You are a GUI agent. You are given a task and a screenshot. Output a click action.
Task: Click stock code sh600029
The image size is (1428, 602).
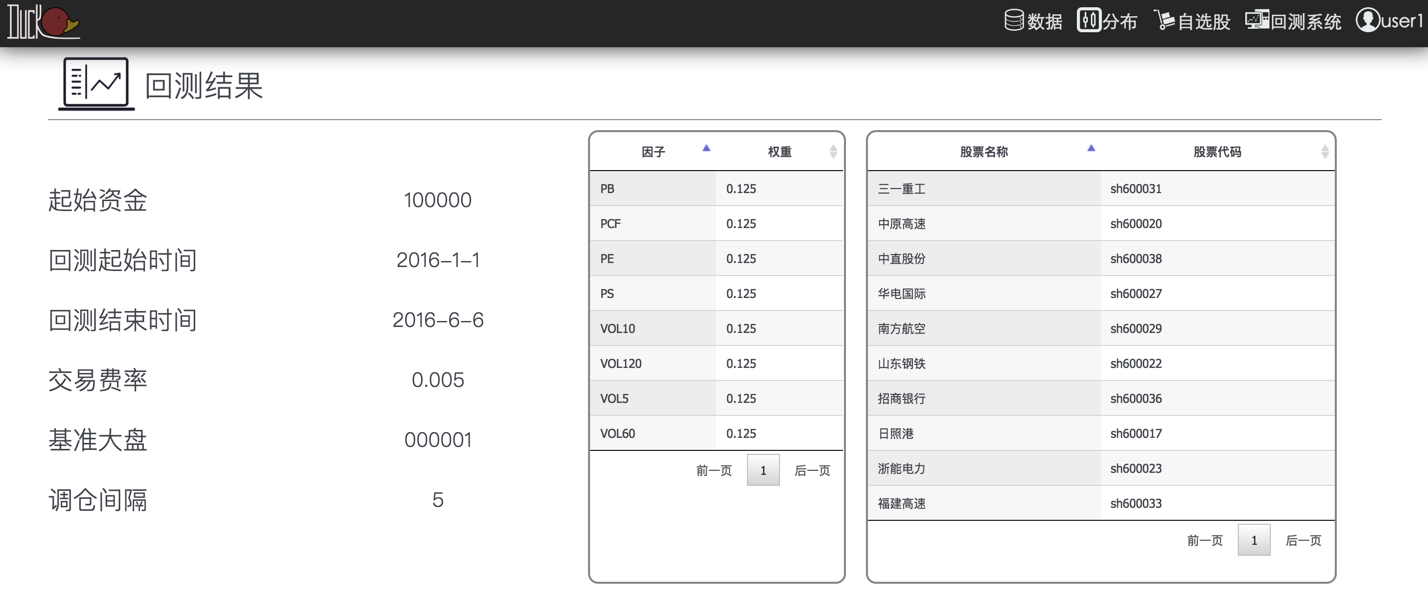[1136, 328]
